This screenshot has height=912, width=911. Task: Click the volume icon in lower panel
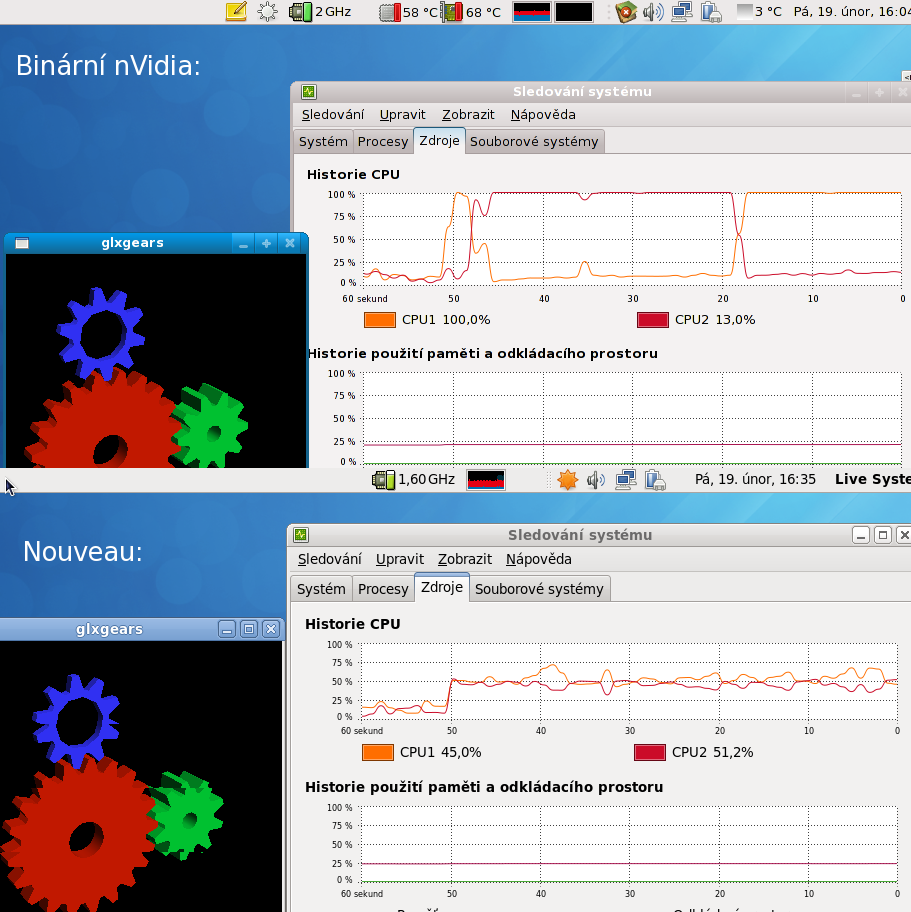596,480
